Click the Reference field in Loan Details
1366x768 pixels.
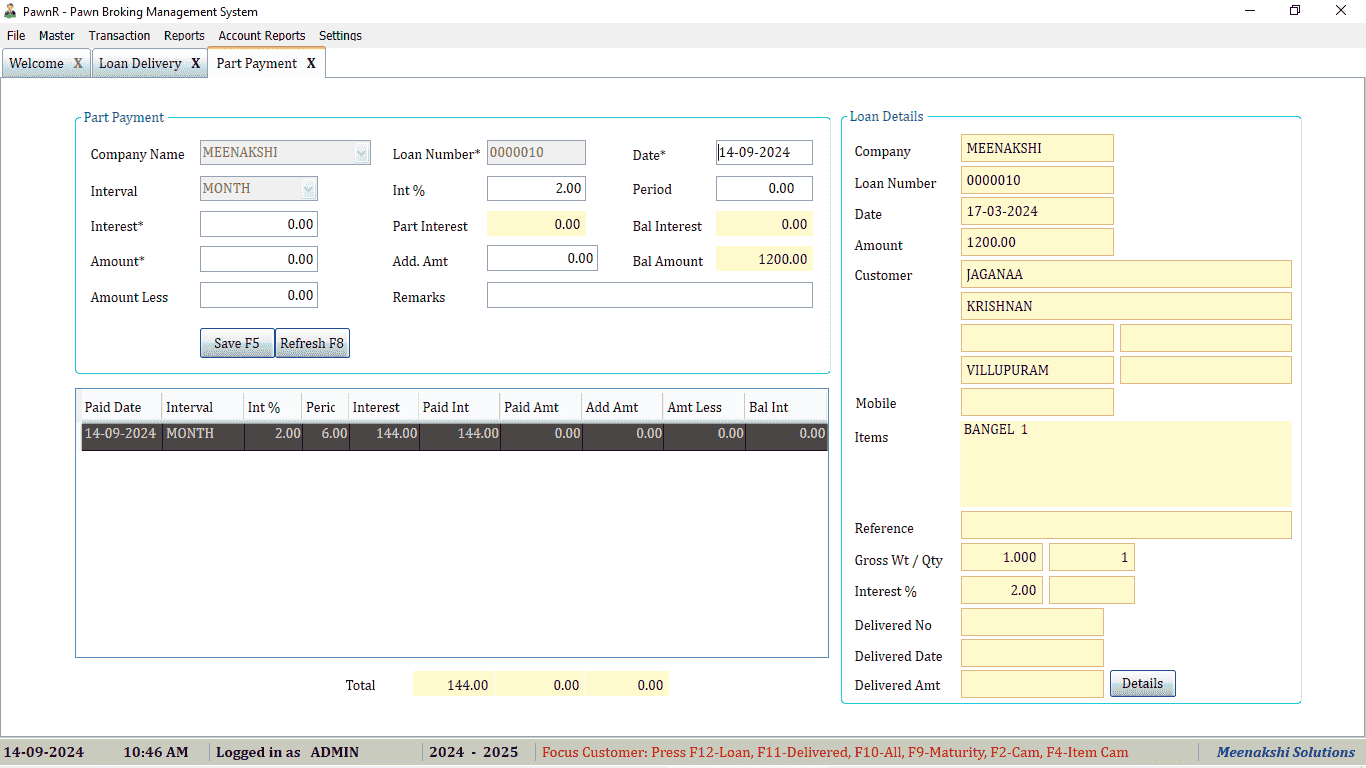pyautogui.click(x=1126, y=525)
